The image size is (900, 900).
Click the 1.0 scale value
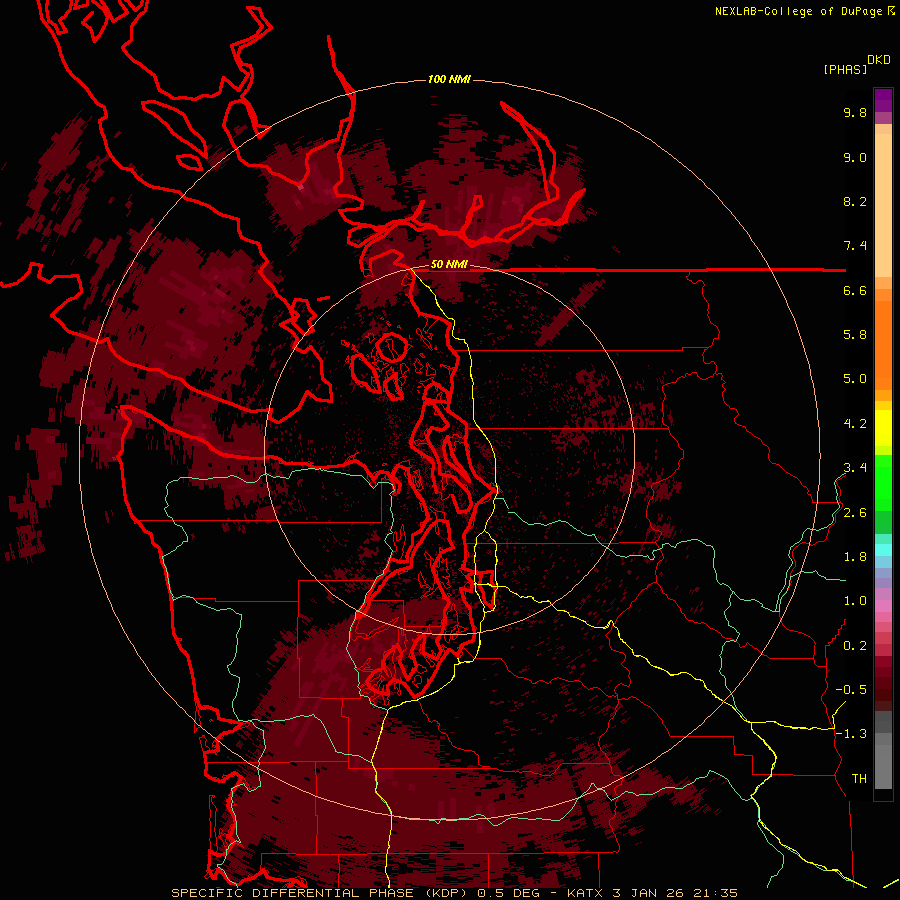coord(855,601)
